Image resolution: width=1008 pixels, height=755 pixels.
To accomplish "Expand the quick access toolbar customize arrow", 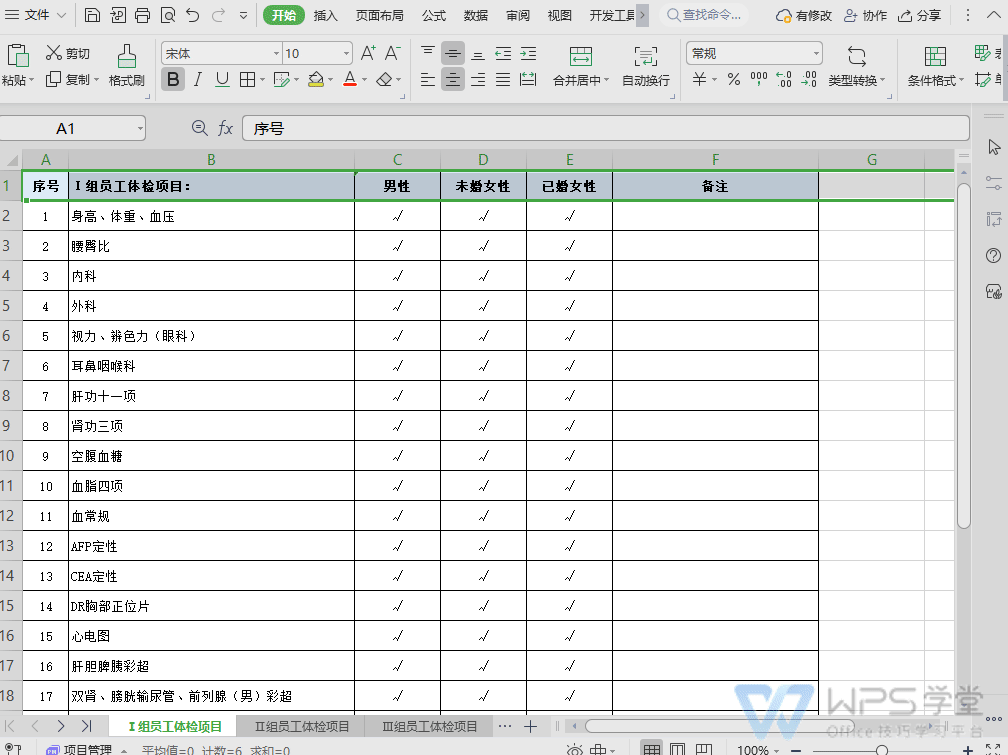I will tap(243, 15).
